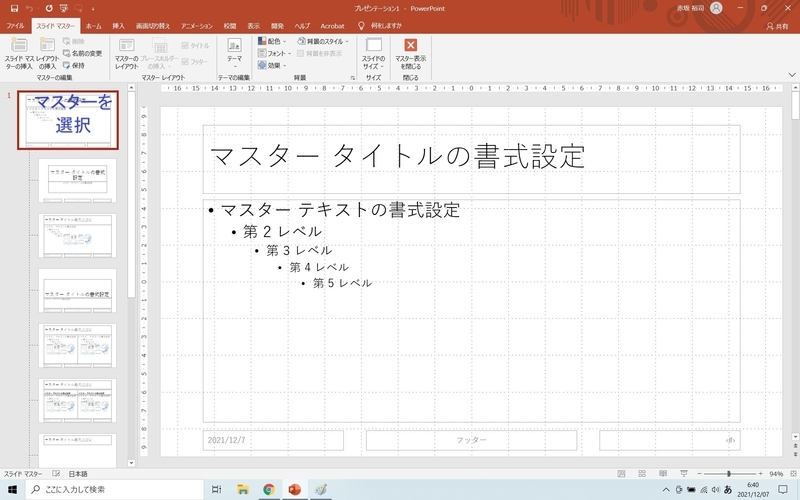This screenshot has height=500, width=800.
Task: Click the 共有 share button
Action: 777,27
